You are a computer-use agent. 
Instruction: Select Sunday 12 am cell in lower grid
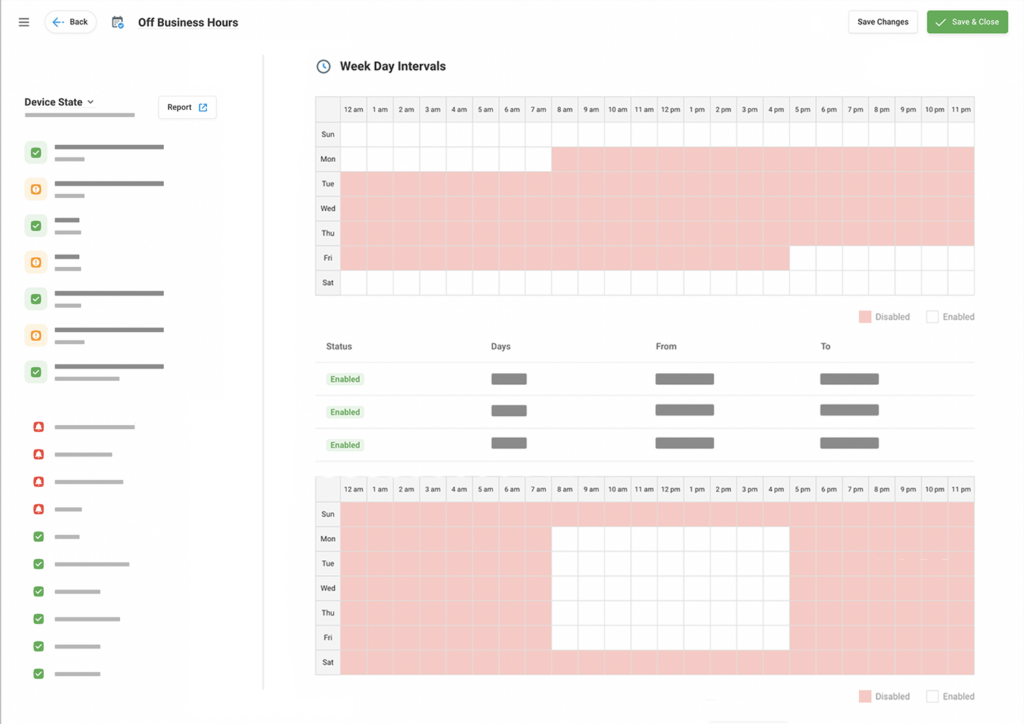tap(353, 514)
